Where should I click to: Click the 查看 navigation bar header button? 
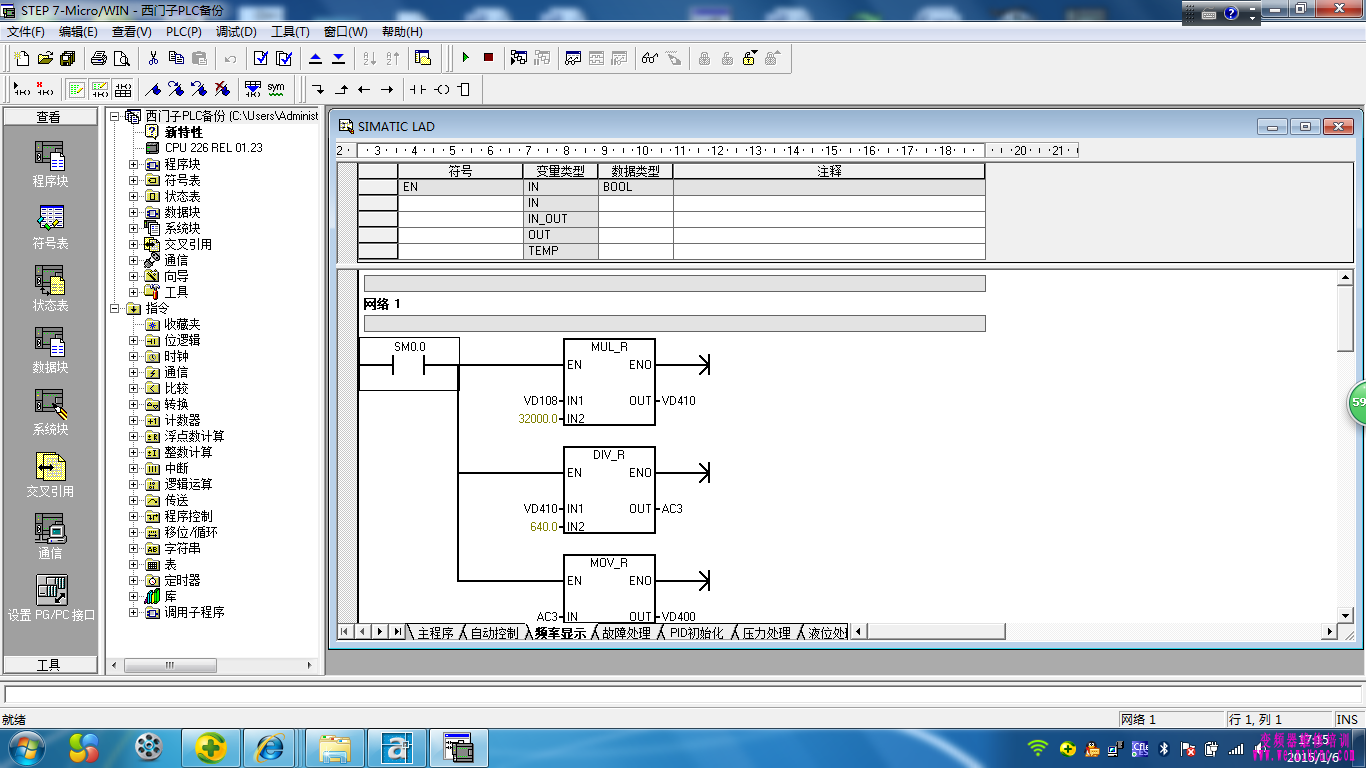tap(50, 117)
